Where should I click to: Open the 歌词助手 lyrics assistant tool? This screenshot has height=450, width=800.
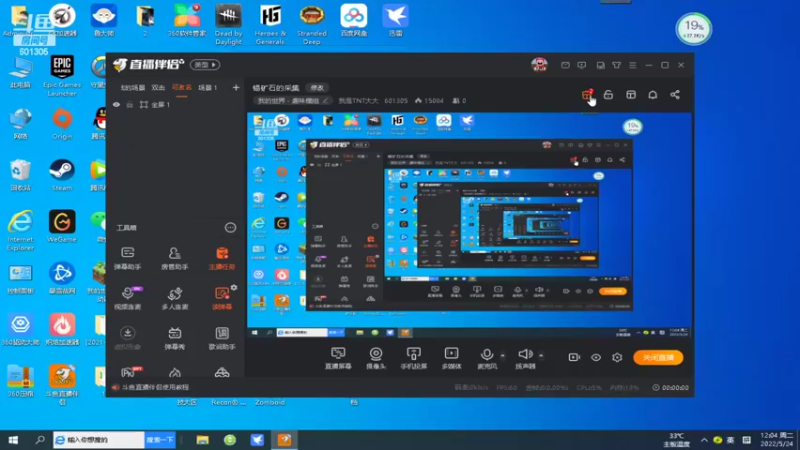(222, 338)
